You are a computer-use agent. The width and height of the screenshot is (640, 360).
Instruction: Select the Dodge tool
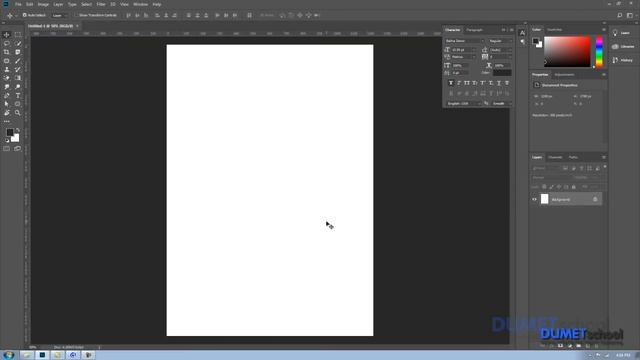(18, 87)
